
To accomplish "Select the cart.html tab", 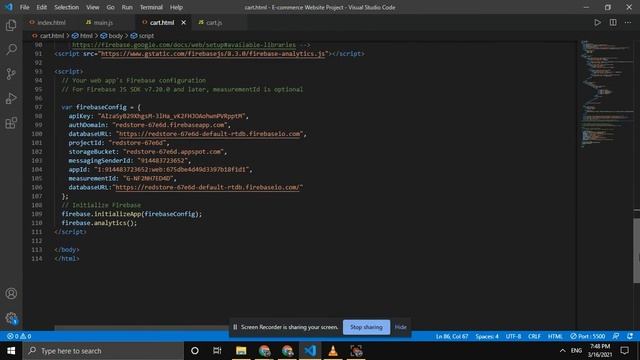I will tap(162, 22).
